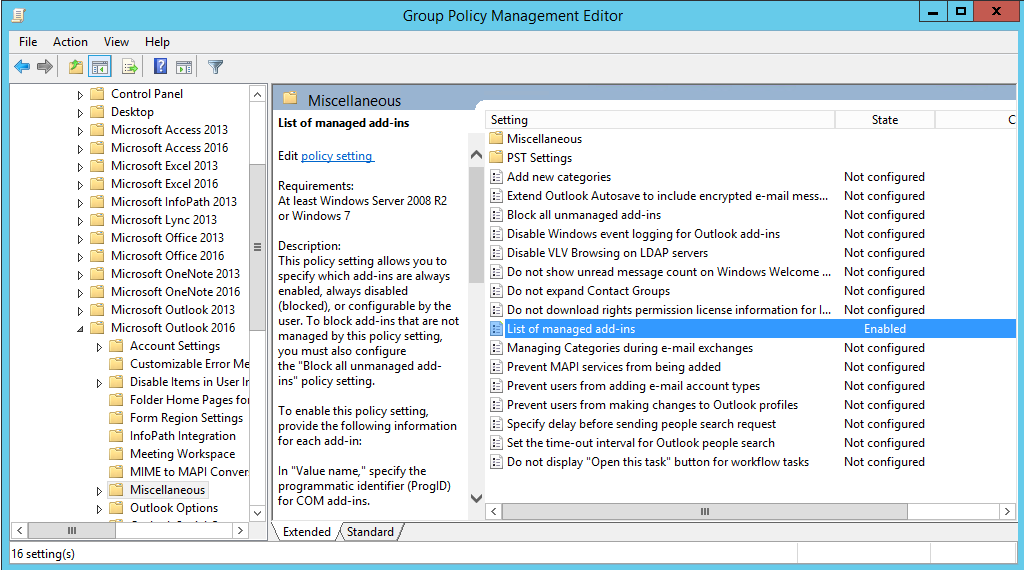The width and height of the screenshot is (1024, 570).
Task: Click the folder icon next to Meeting Workspace
Action: [116, 454]
